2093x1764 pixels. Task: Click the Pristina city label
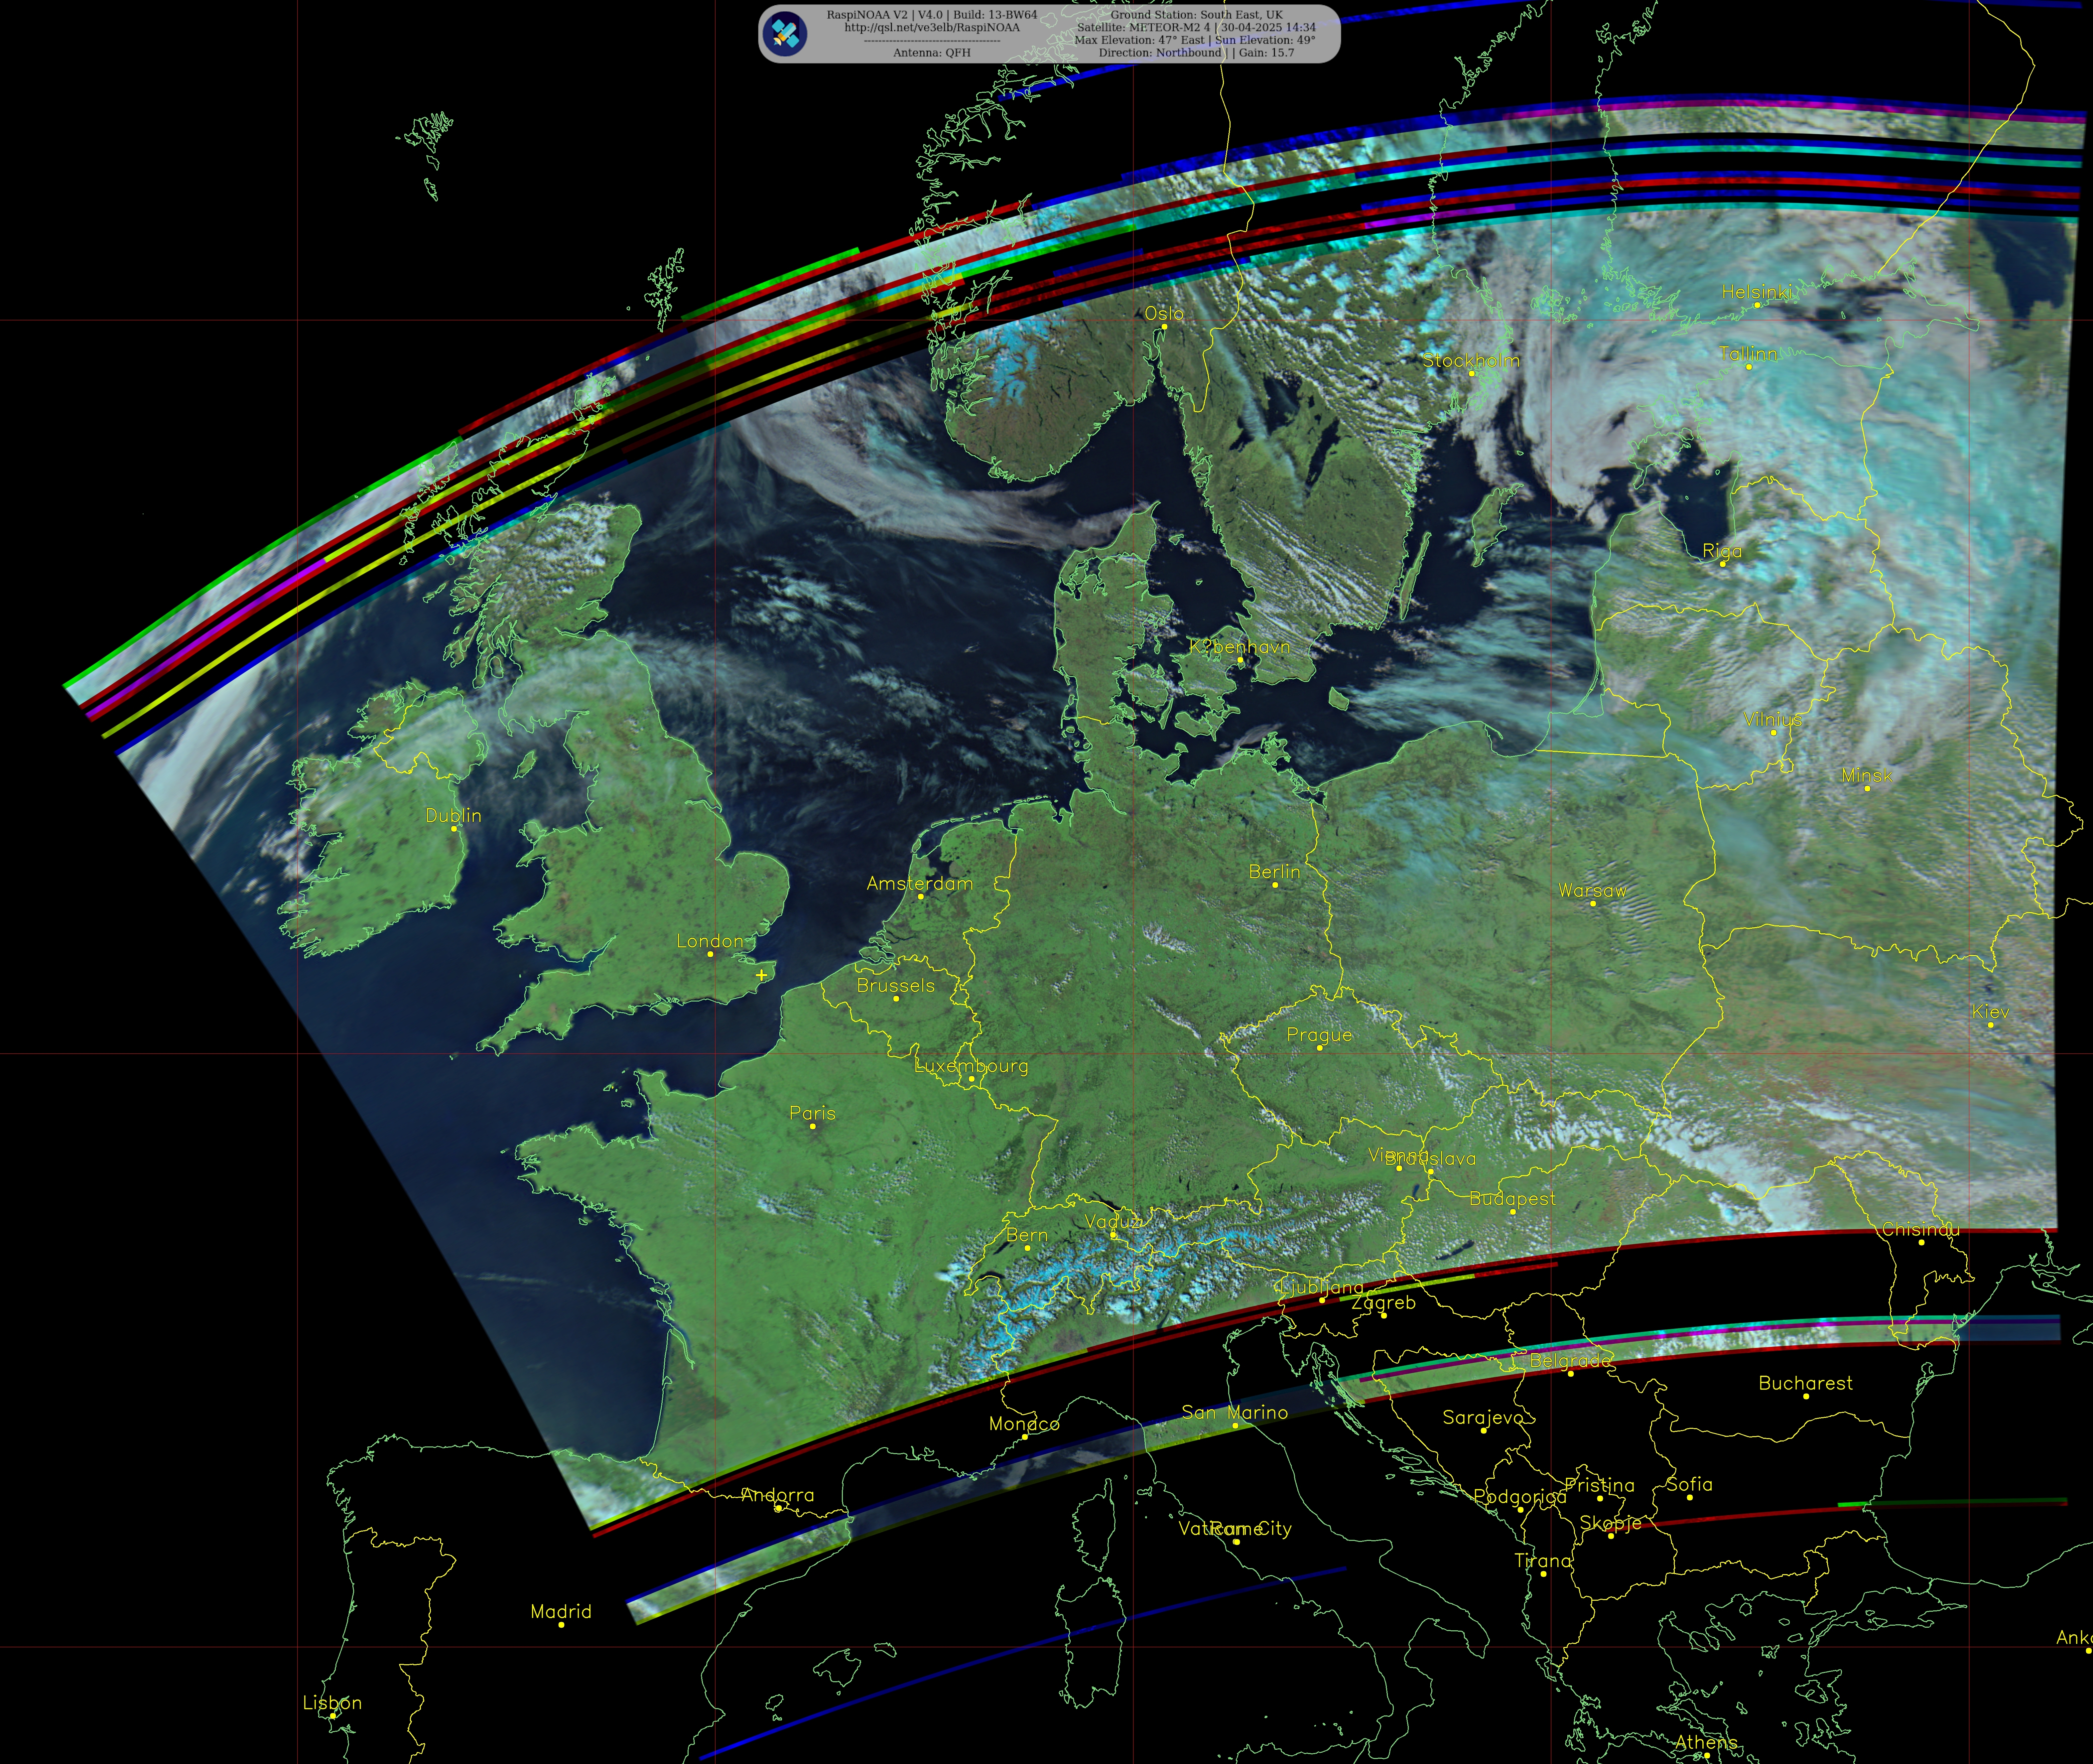[x=1600, y=1486]
